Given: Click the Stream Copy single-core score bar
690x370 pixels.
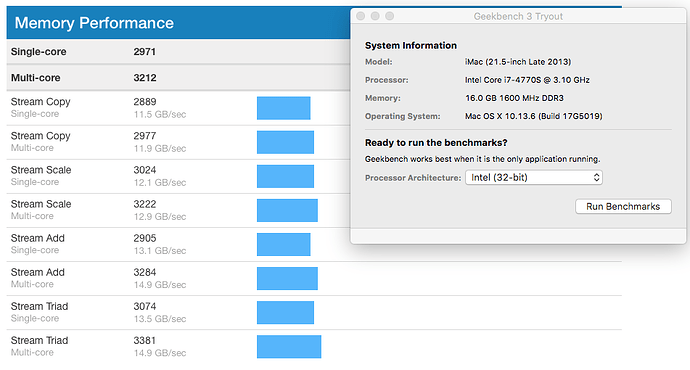Looking at the screenshot, I should (x=284, y=108).
